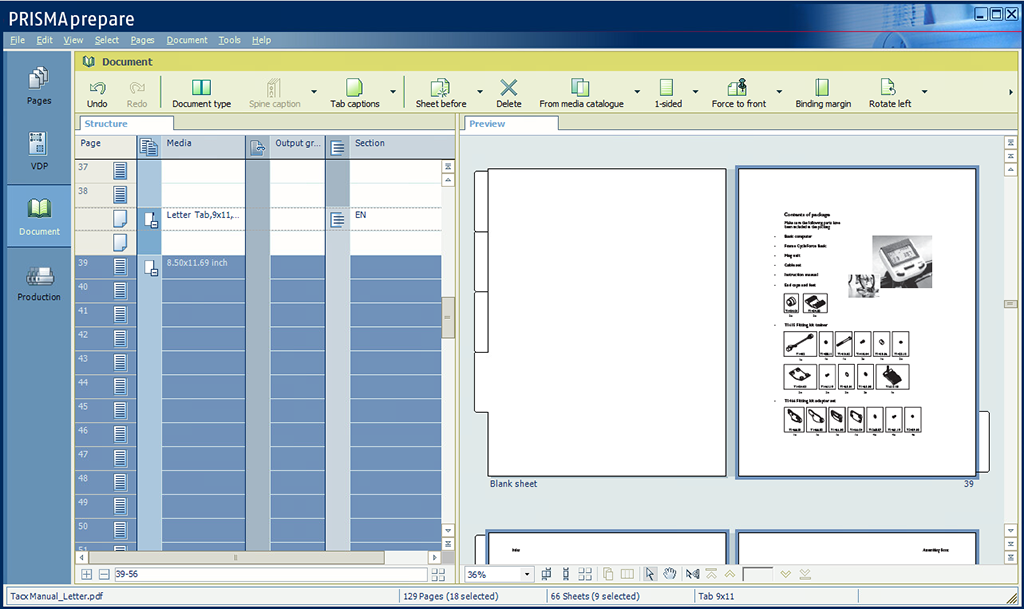Viewport: 1024px width, 609px height.
Task: Open the Spine caption dropdown arrow
Action: pos(314,92)
